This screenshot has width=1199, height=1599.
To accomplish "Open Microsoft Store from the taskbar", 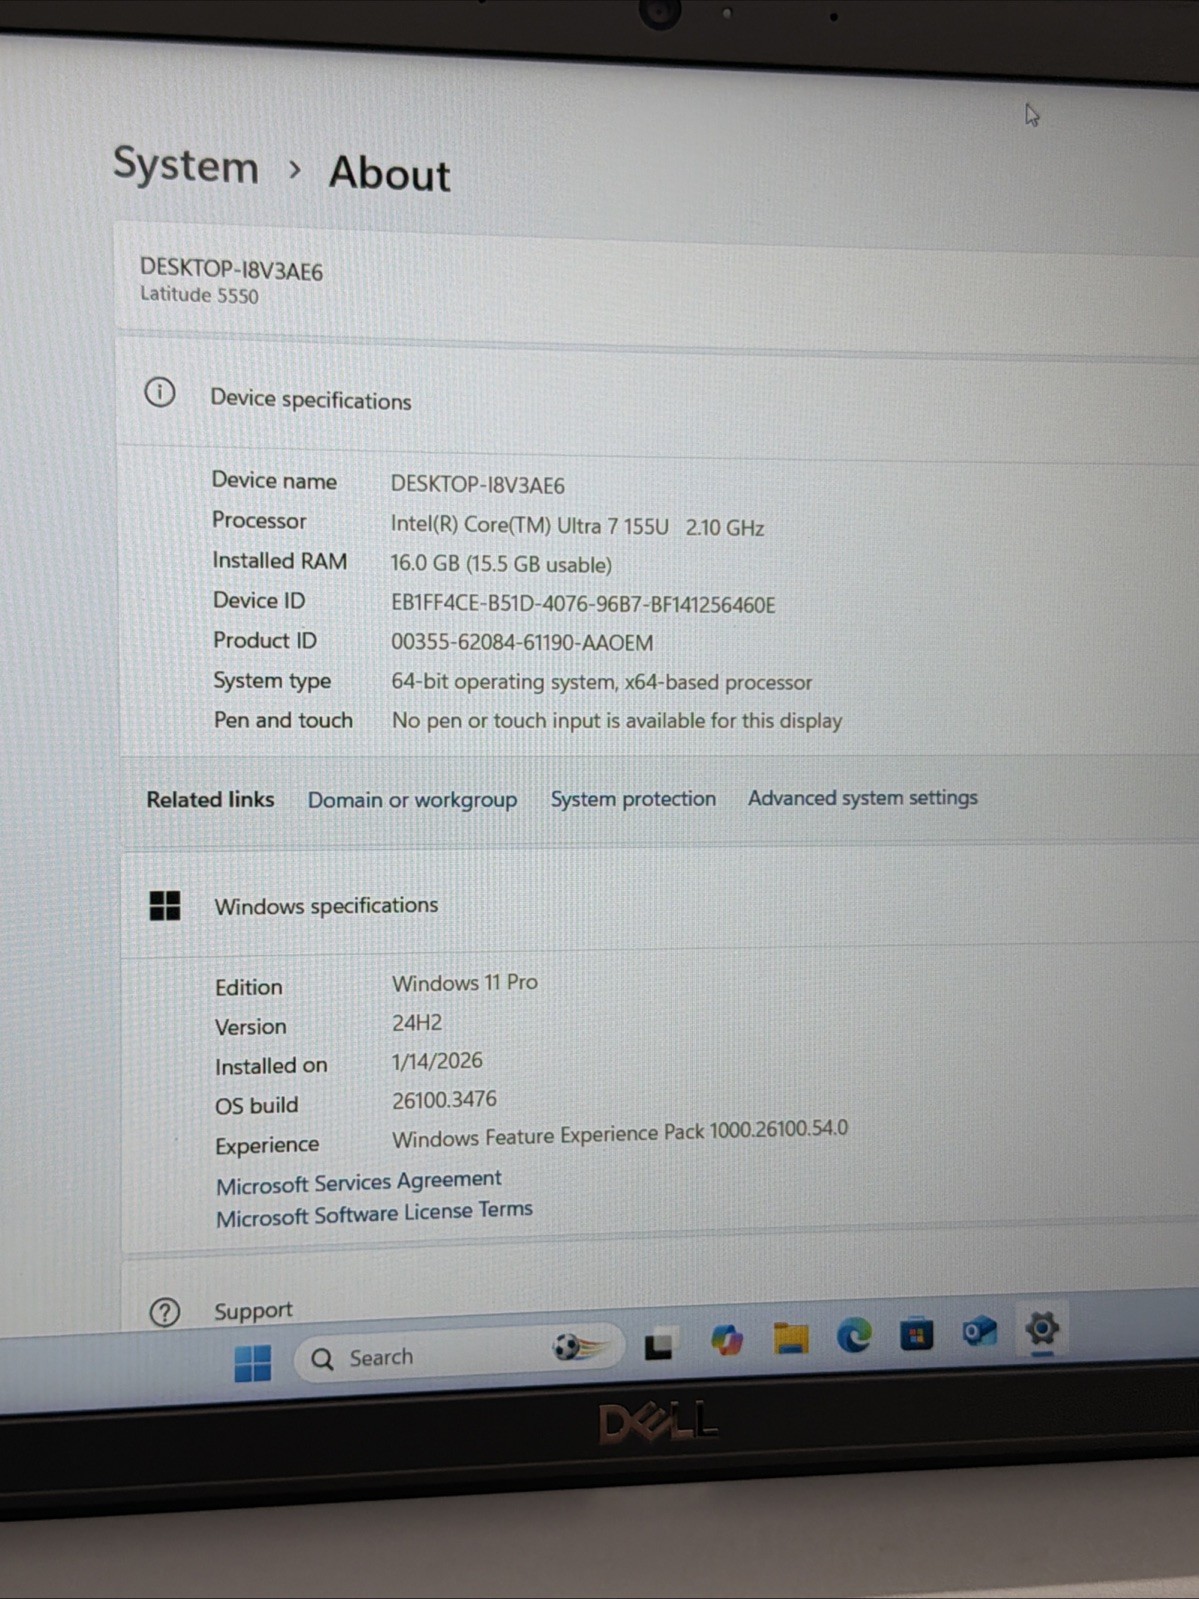I will (x=916, y=1333).
